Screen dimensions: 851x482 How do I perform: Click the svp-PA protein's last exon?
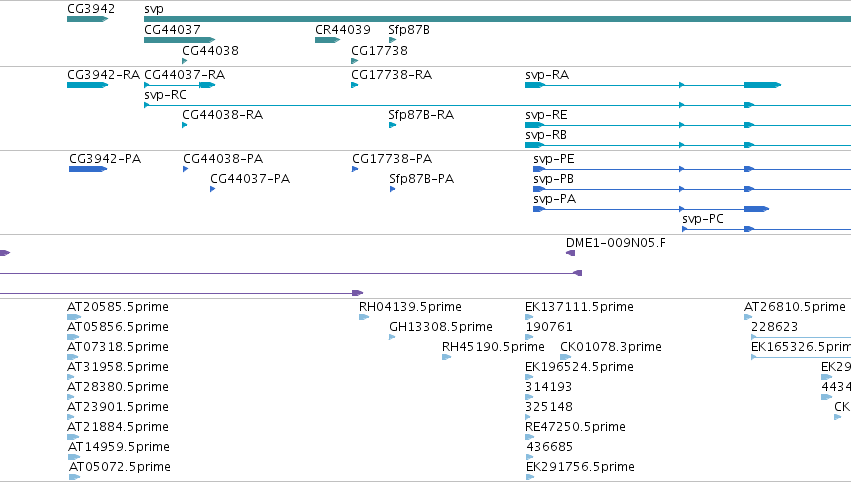click(x=757, y=209)
